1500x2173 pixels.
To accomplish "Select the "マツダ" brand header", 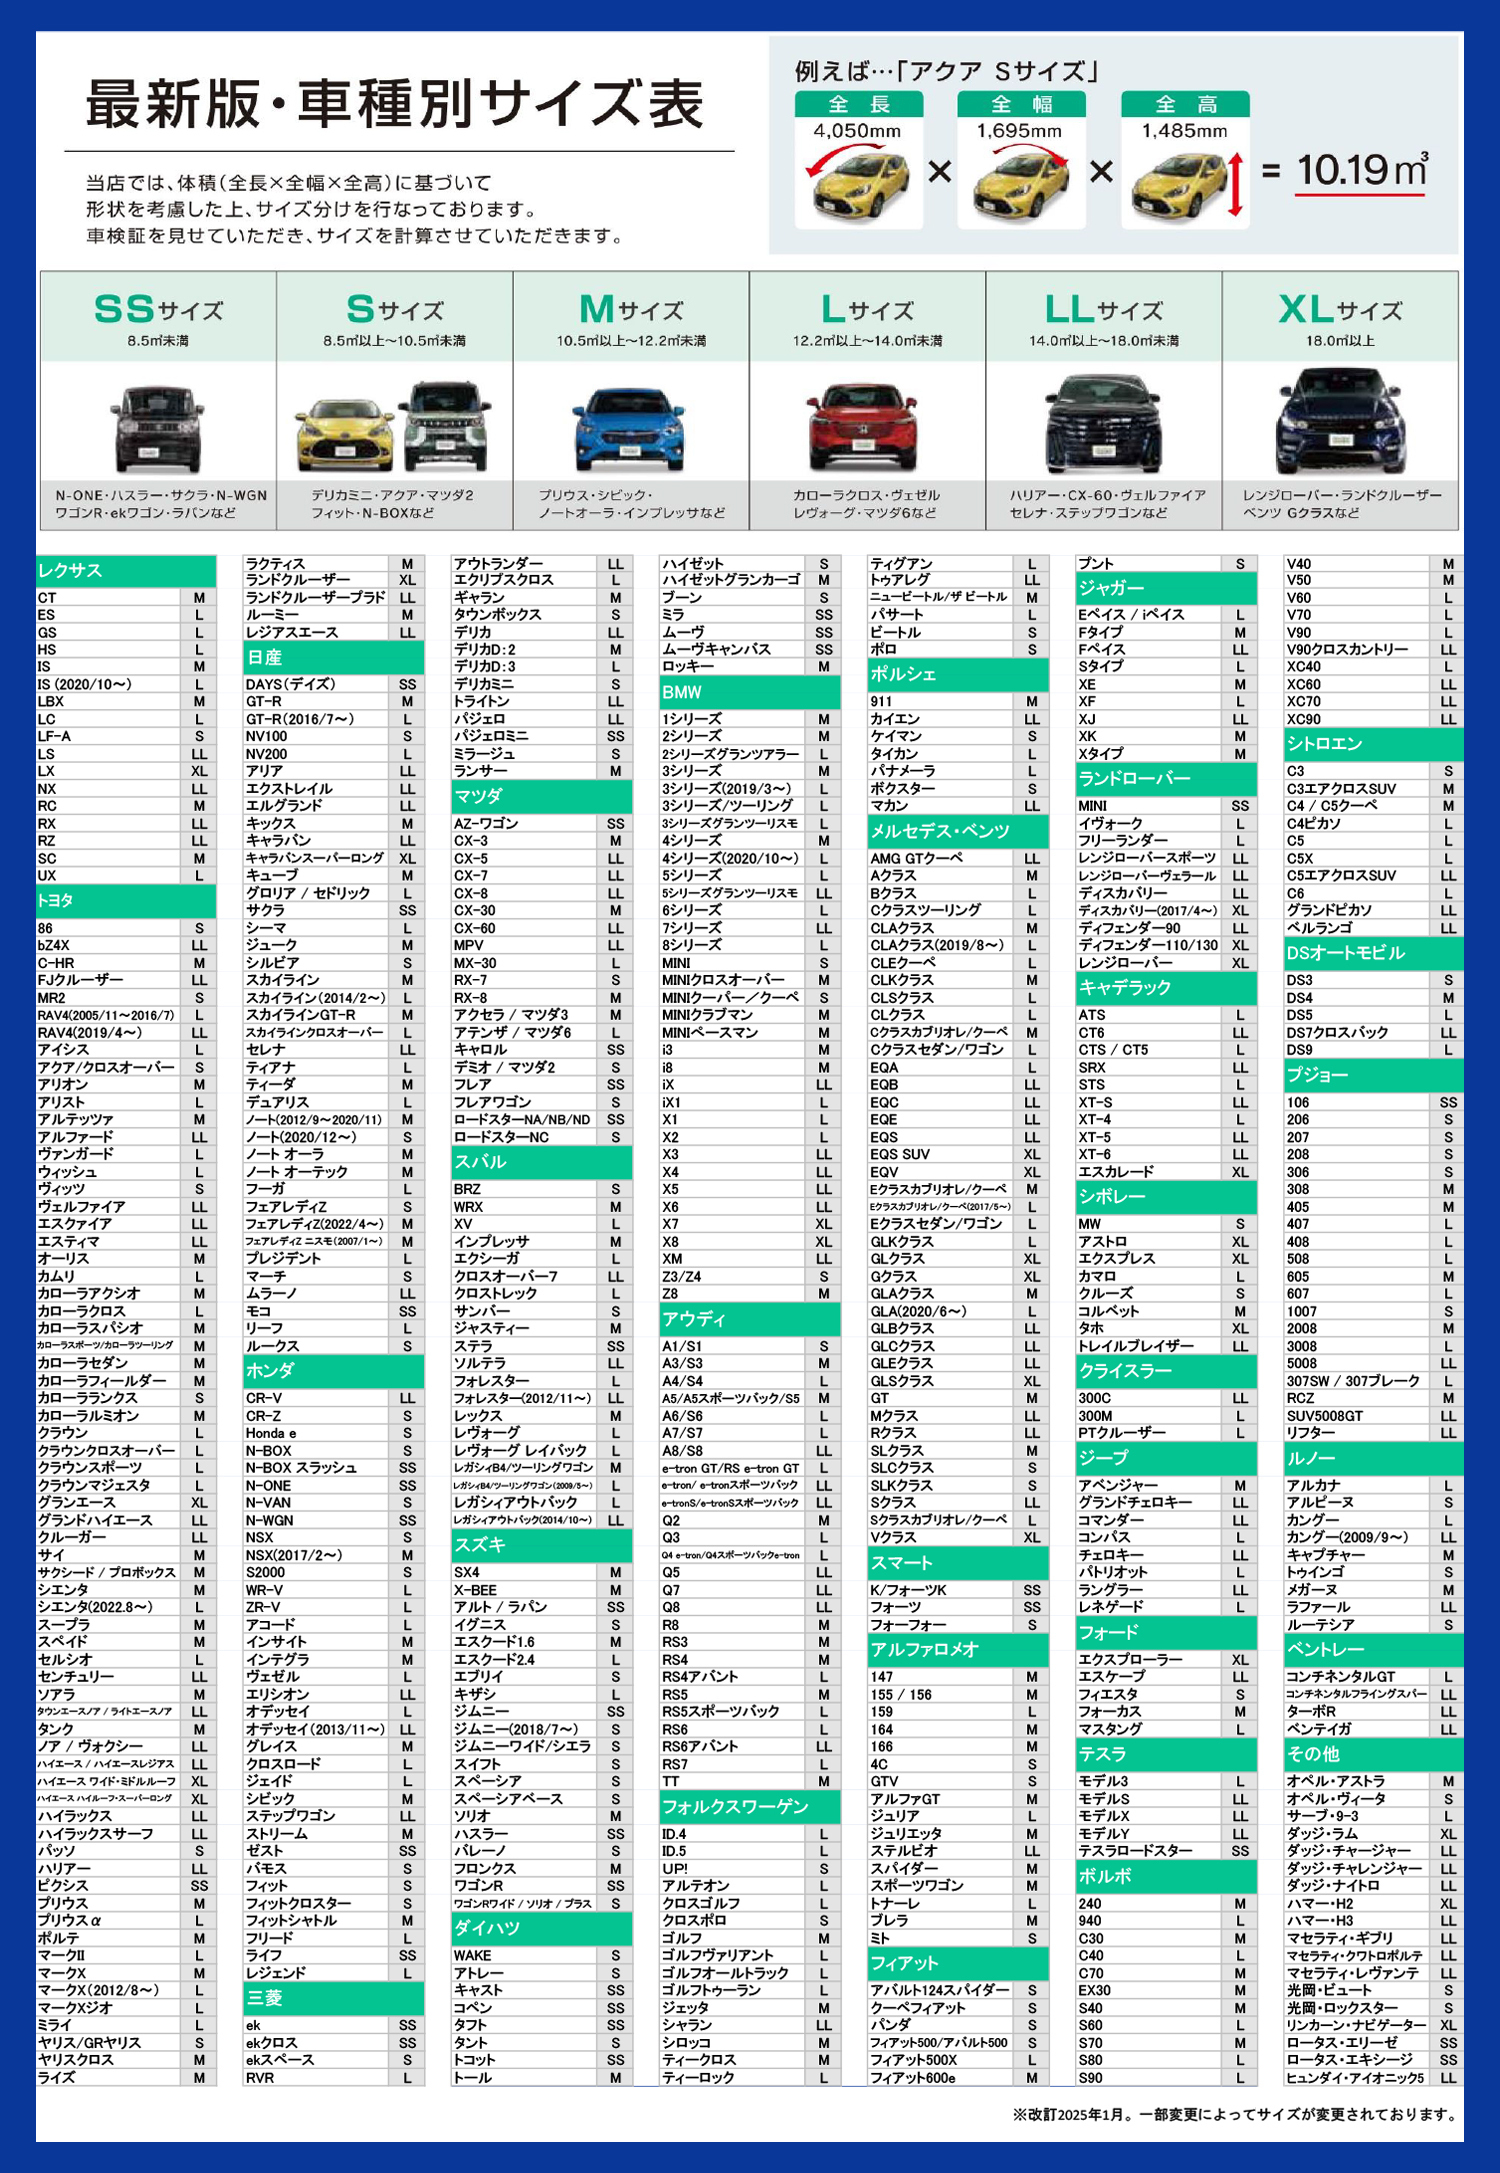I will coord(542,797).
